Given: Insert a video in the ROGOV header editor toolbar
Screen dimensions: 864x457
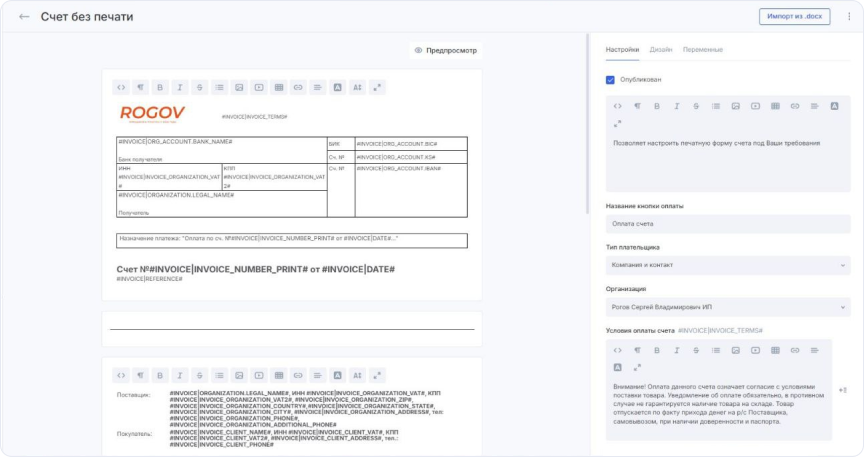Looking at the screenshot, I should (259, 87).
